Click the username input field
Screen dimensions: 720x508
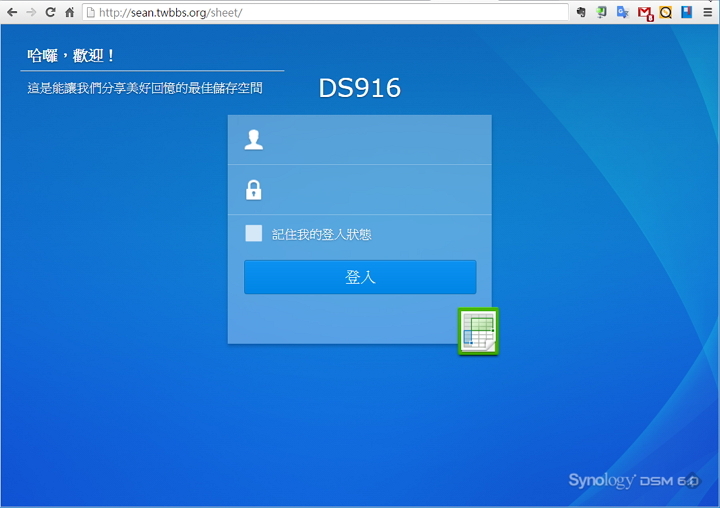click(360, 140)
